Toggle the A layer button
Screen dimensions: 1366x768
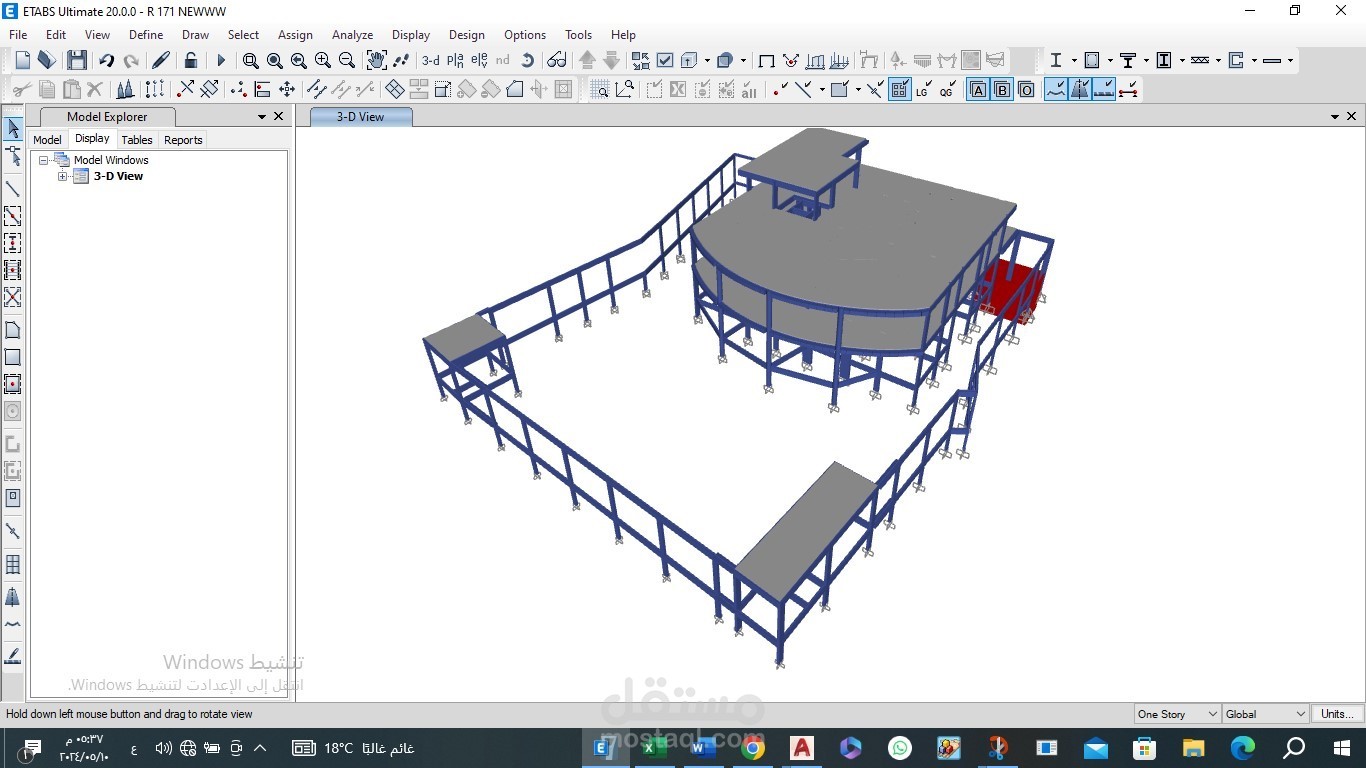pos(978,90)
